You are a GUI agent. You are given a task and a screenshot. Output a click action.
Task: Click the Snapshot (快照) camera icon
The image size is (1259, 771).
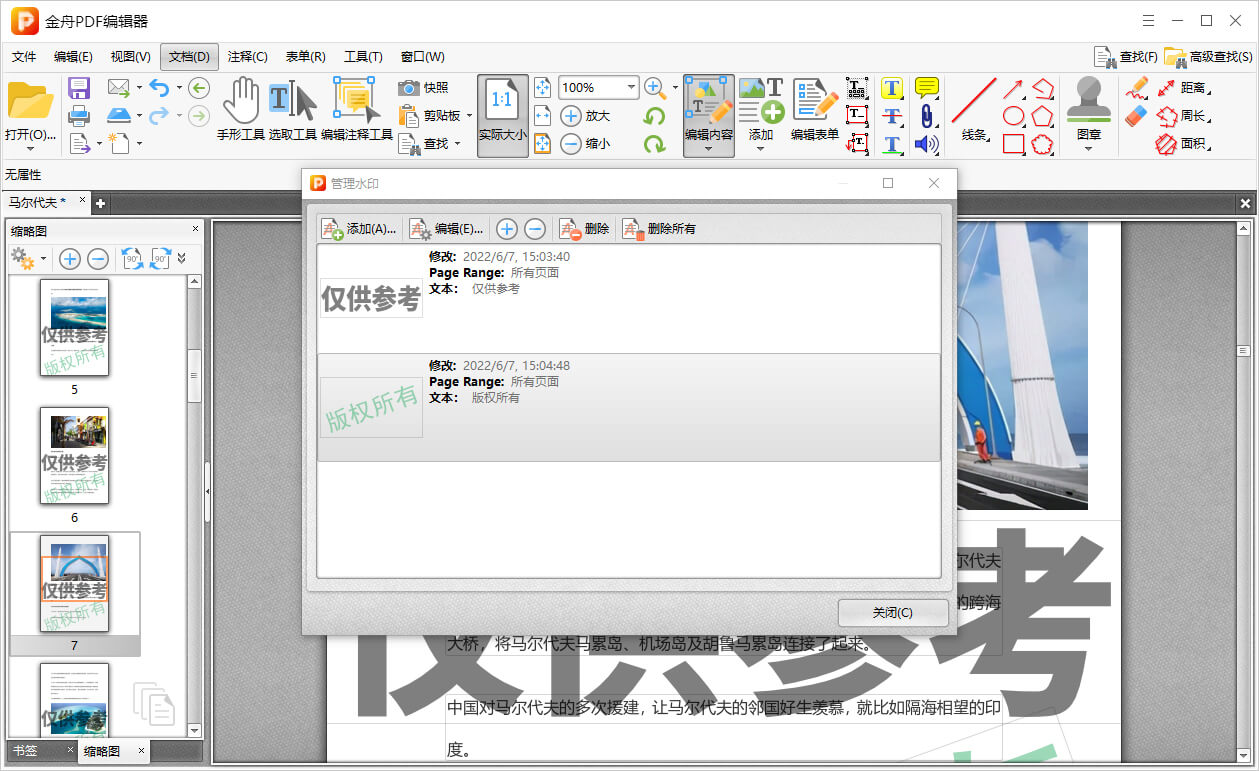[x=409, y=88]
